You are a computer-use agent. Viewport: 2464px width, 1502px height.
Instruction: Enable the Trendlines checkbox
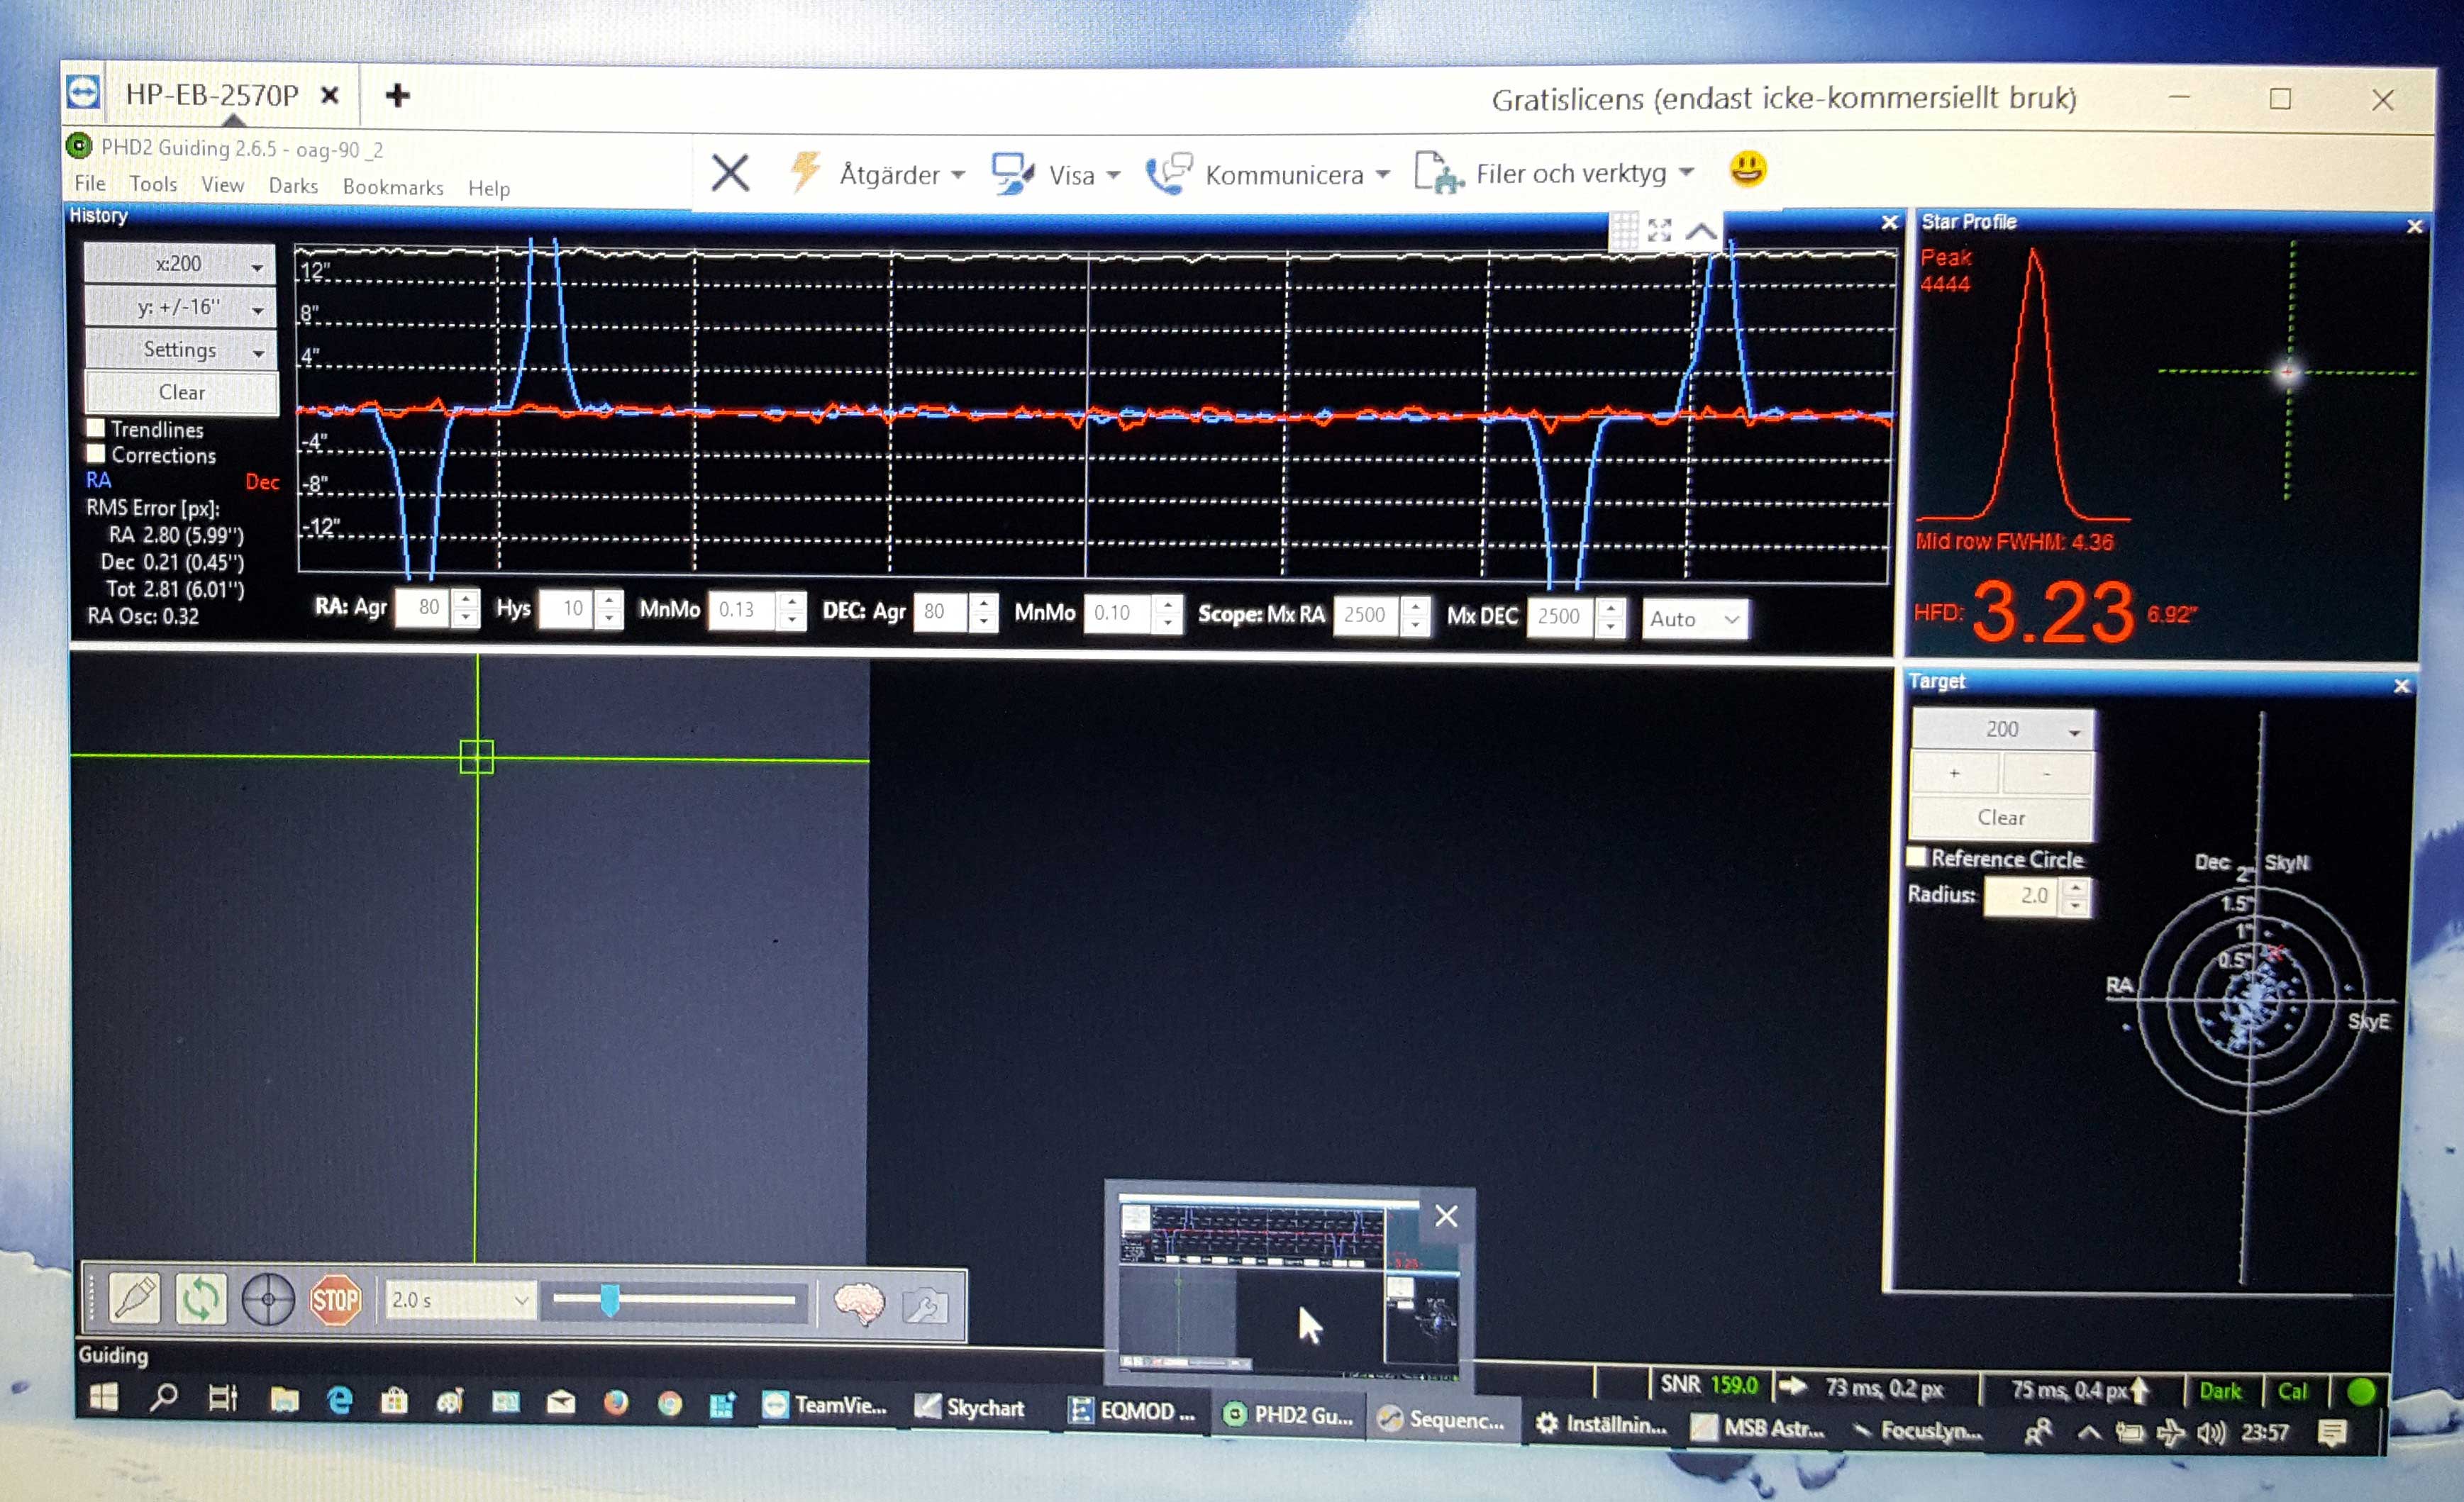click(x=96, y=428)
